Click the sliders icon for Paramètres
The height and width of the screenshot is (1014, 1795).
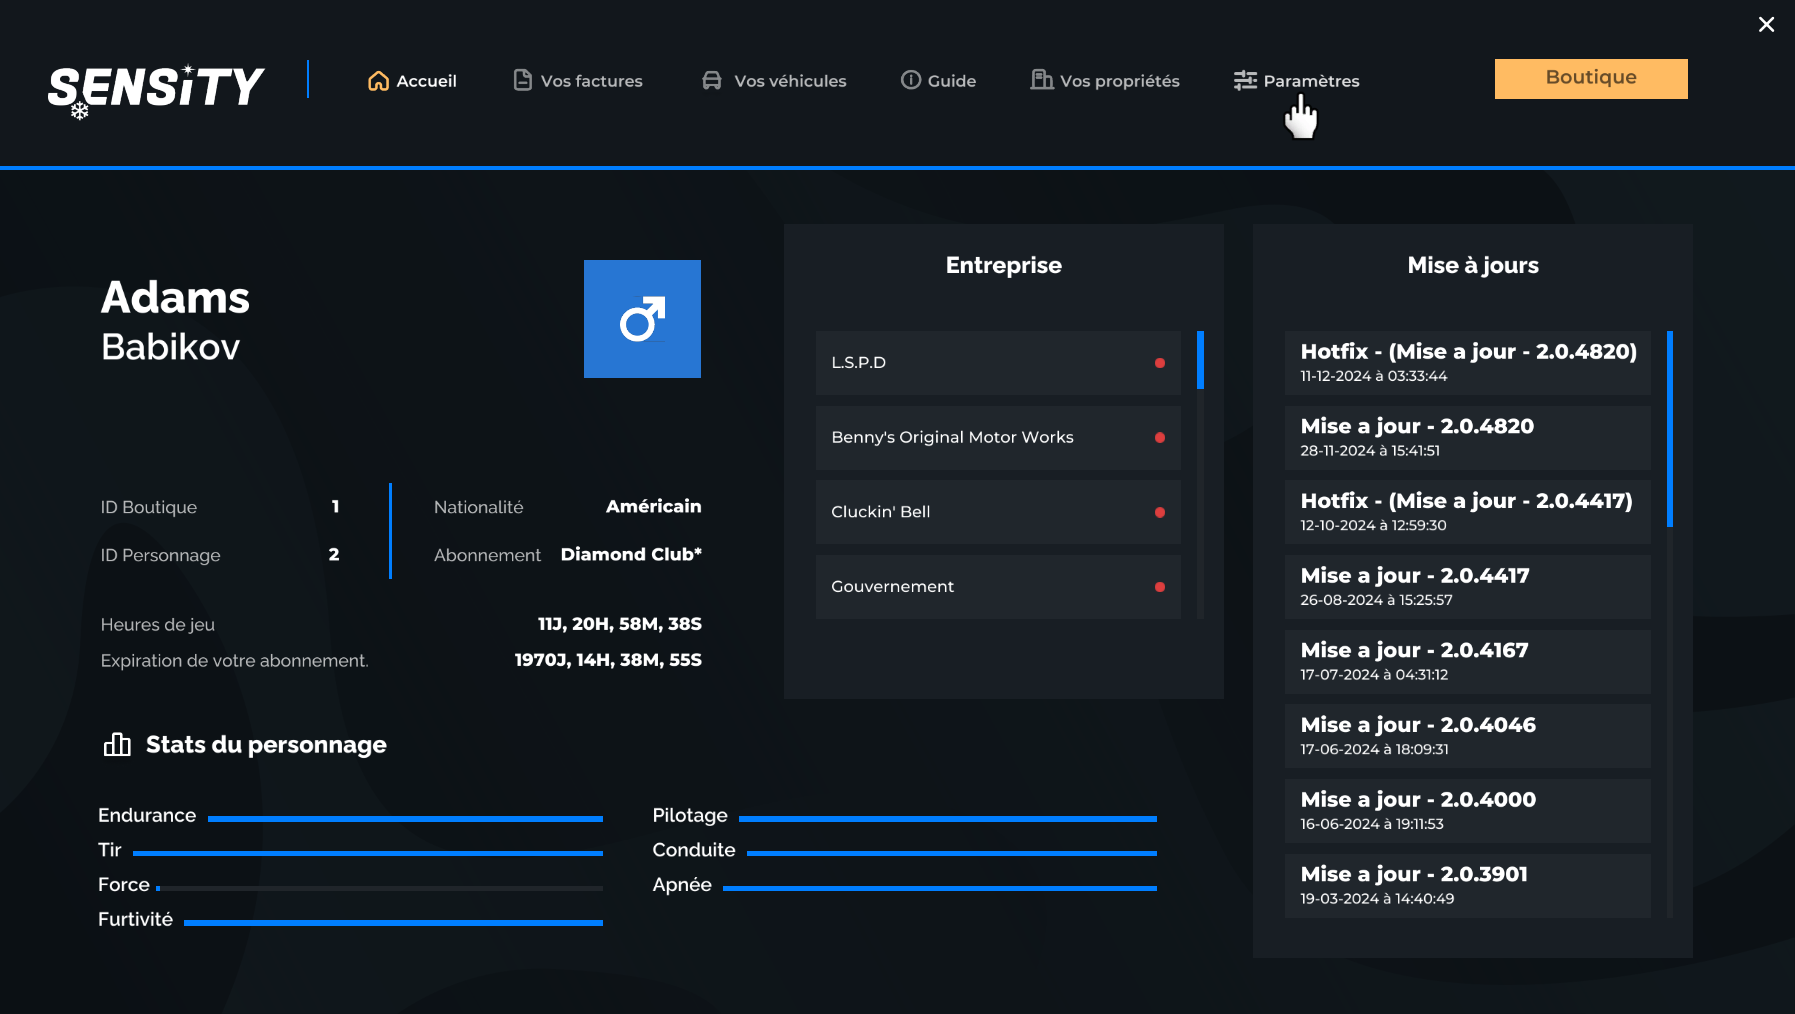coord(1245,81)
